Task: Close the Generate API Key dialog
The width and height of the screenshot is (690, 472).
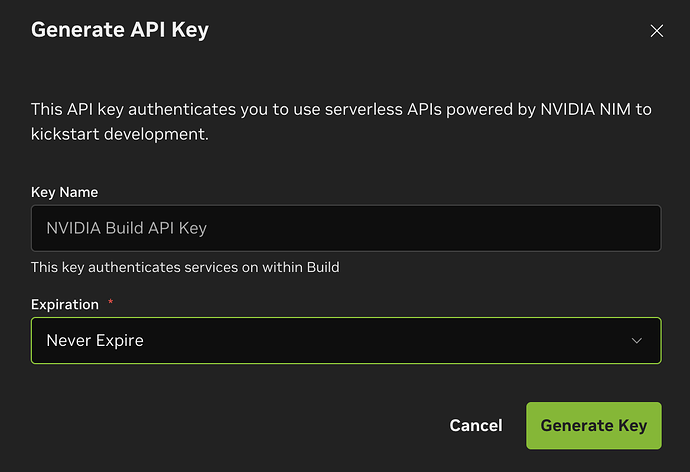Action: point(657,31)
